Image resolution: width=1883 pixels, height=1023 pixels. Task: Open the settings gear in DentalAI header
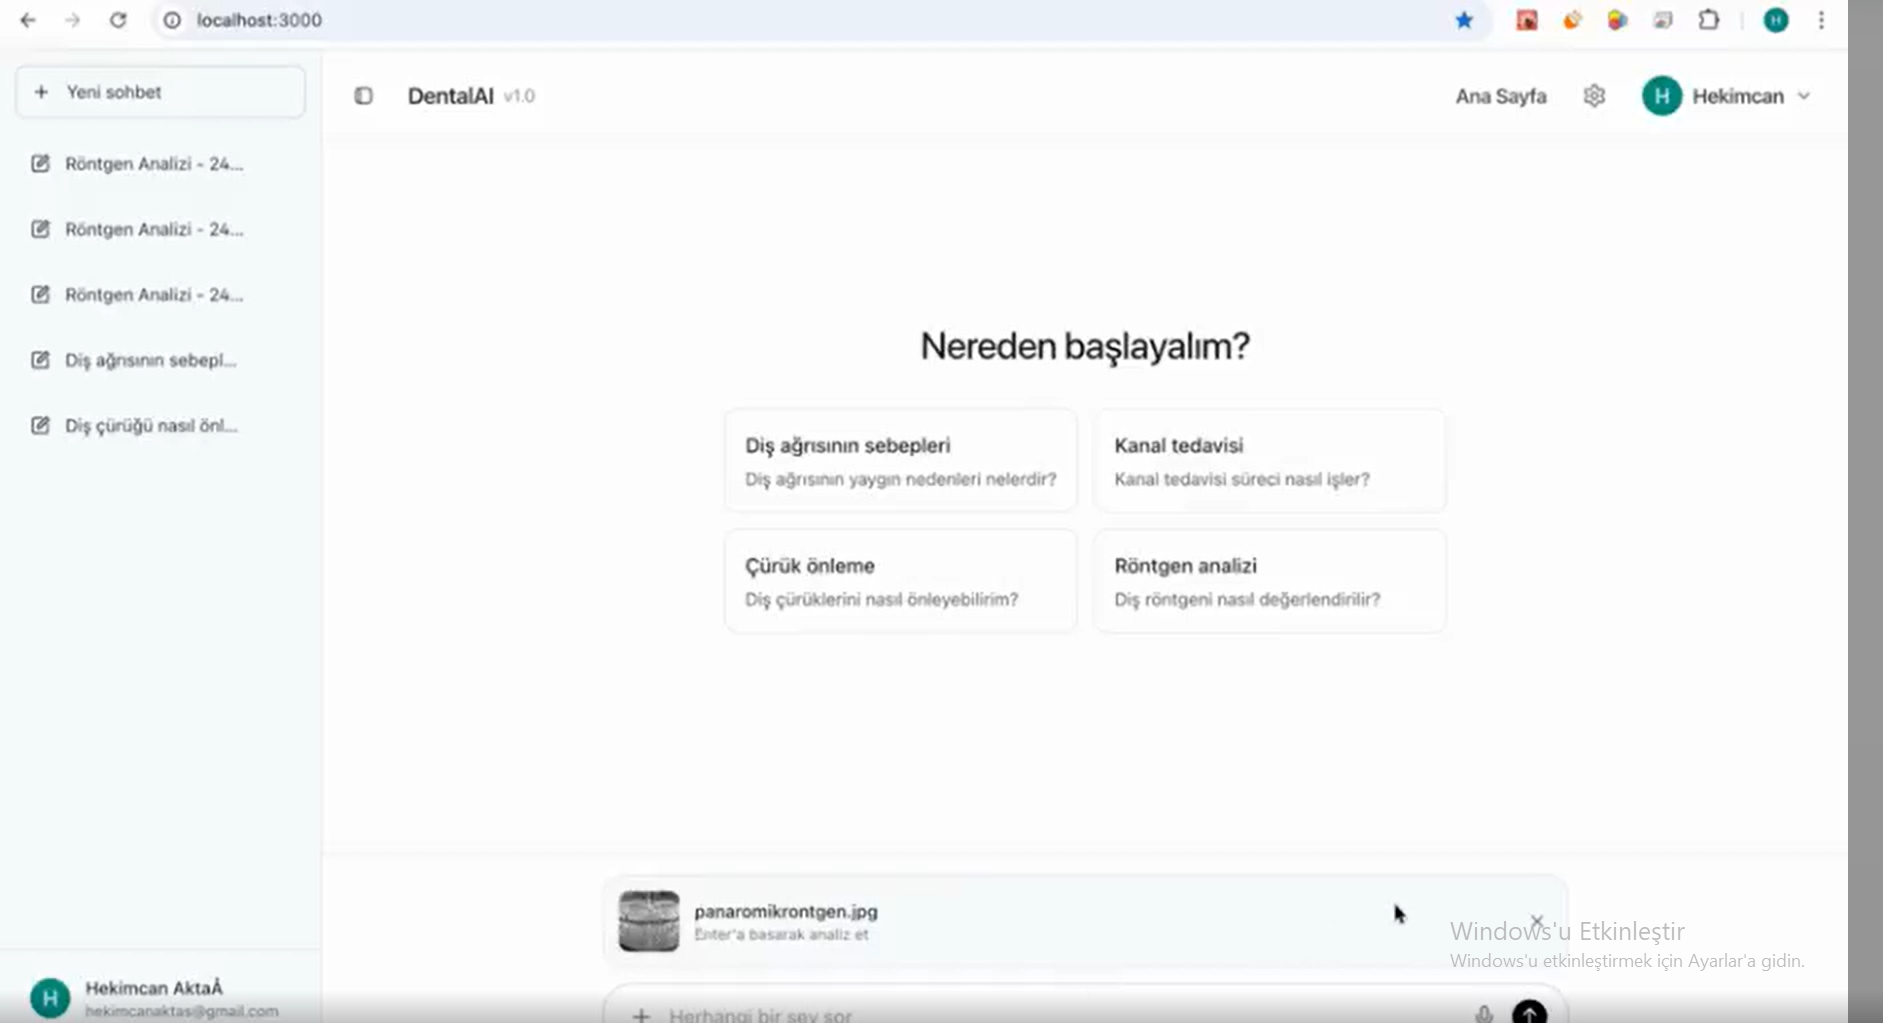[x=1594, y=95]
